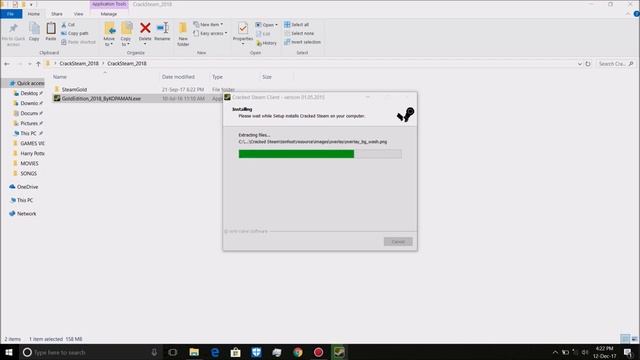Image resolution: width=640 pixels, height=360 pixels.
Task: Switch to the Manage ribbon tab
Action: point(109,14)
